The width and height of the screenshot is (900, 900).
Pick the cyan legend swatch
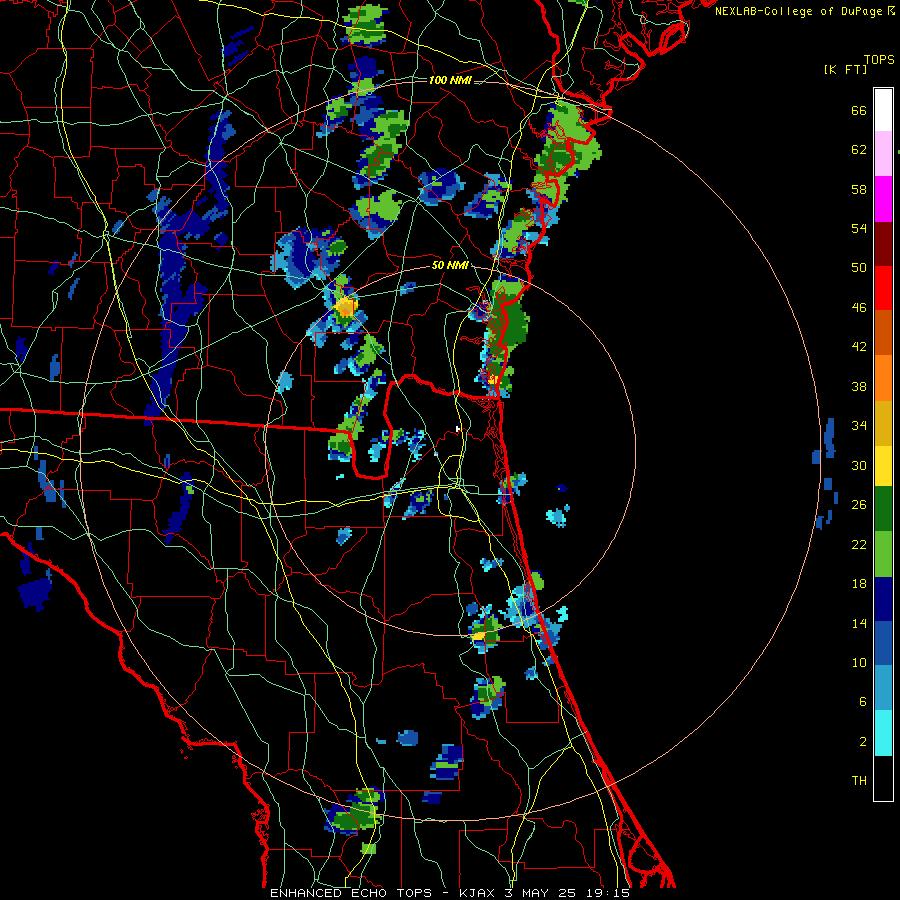pos(883,733)
